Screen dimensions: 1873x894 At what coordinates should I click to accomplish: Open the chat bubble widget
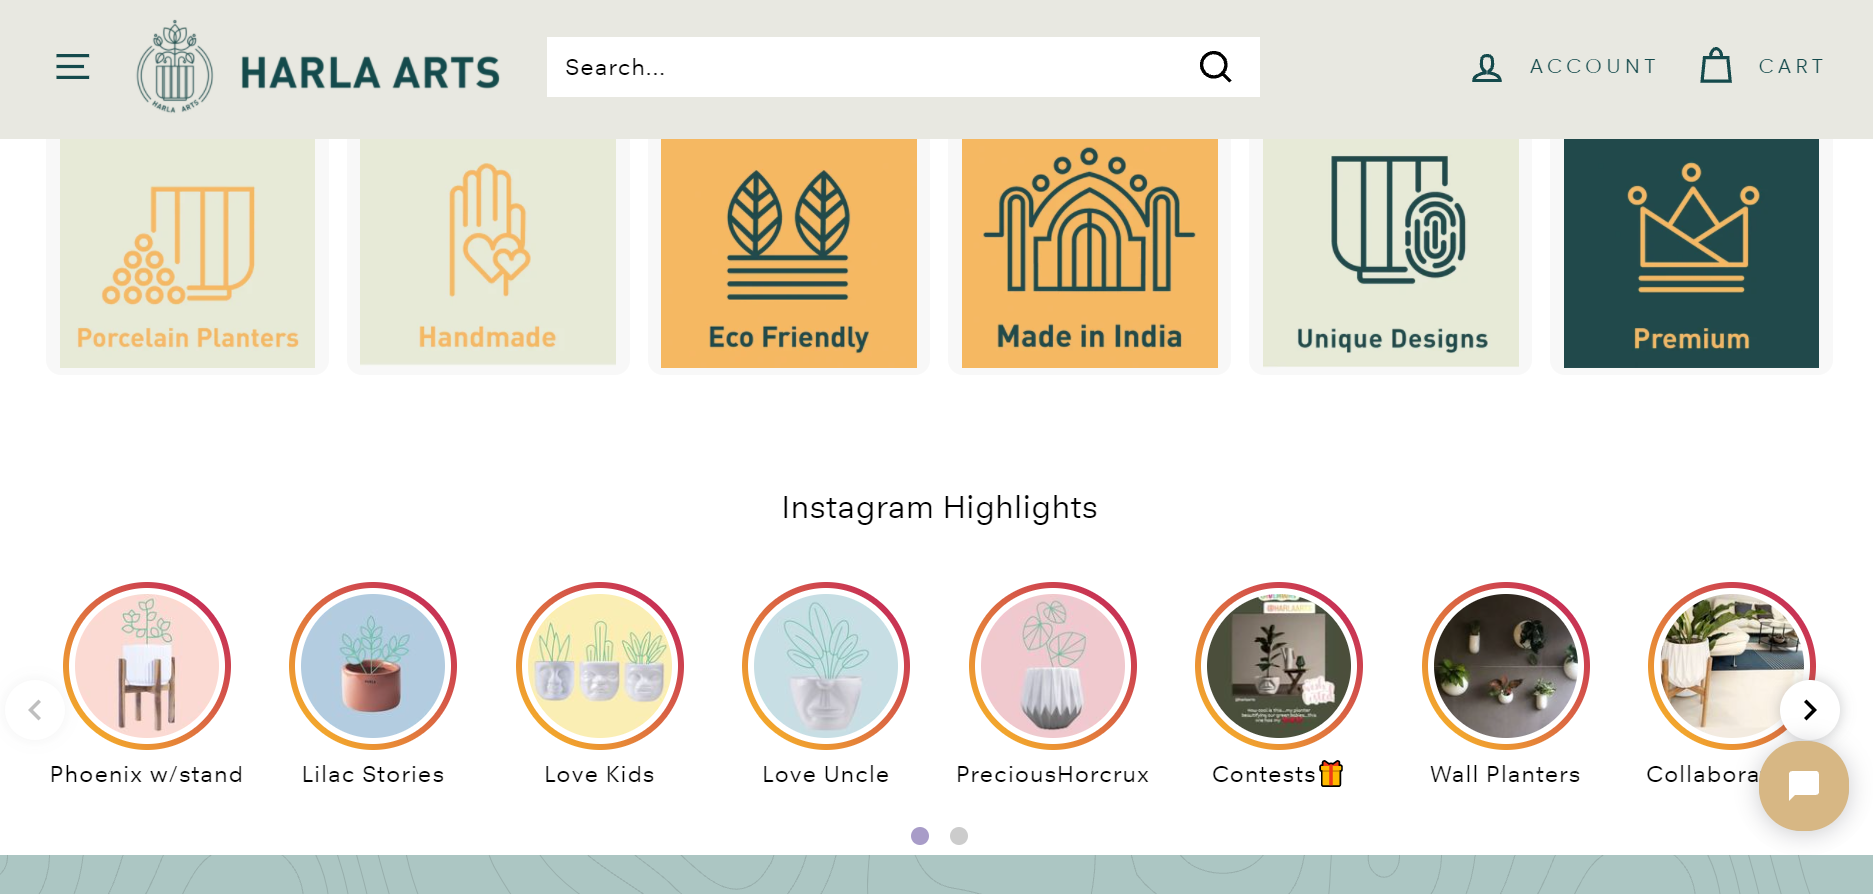(x=1803, y=787)
